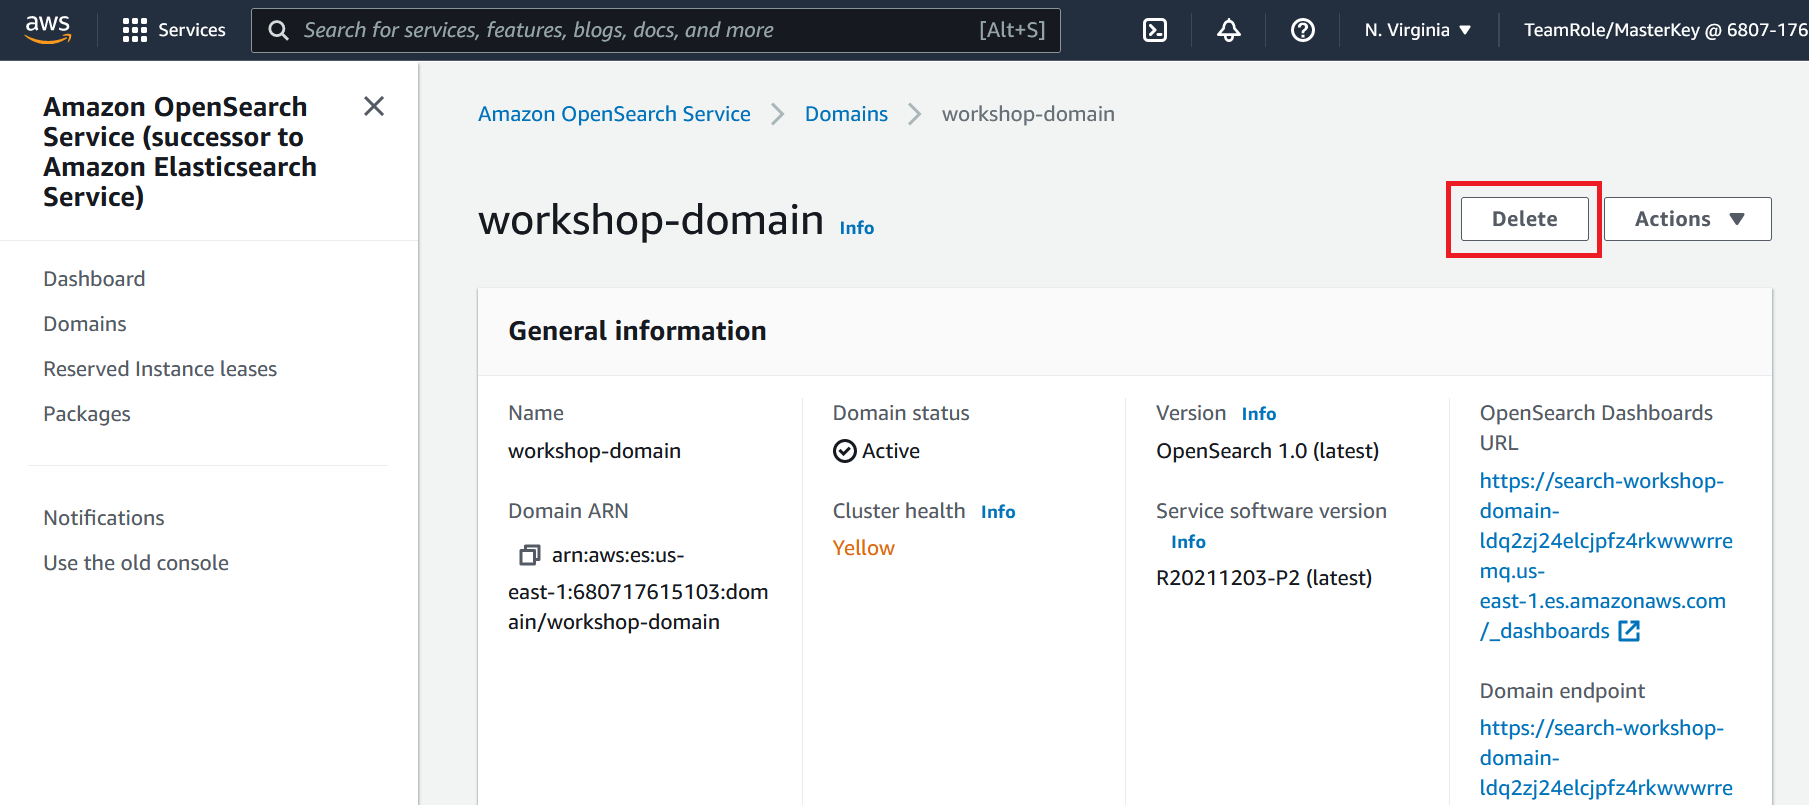Click Info link next to Version
Viewport: 1809px width, 805px height.
coord(1259,414)
